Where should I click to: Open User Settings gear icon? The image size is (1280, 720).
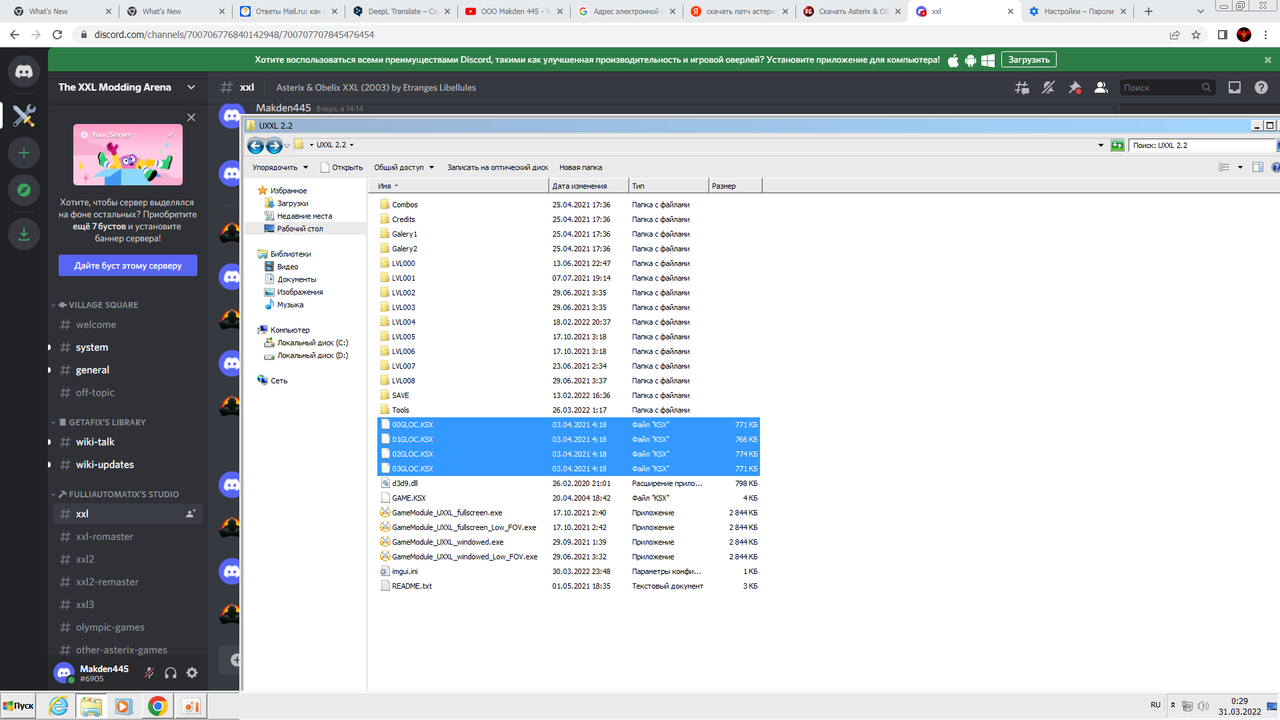click(192, 673)
